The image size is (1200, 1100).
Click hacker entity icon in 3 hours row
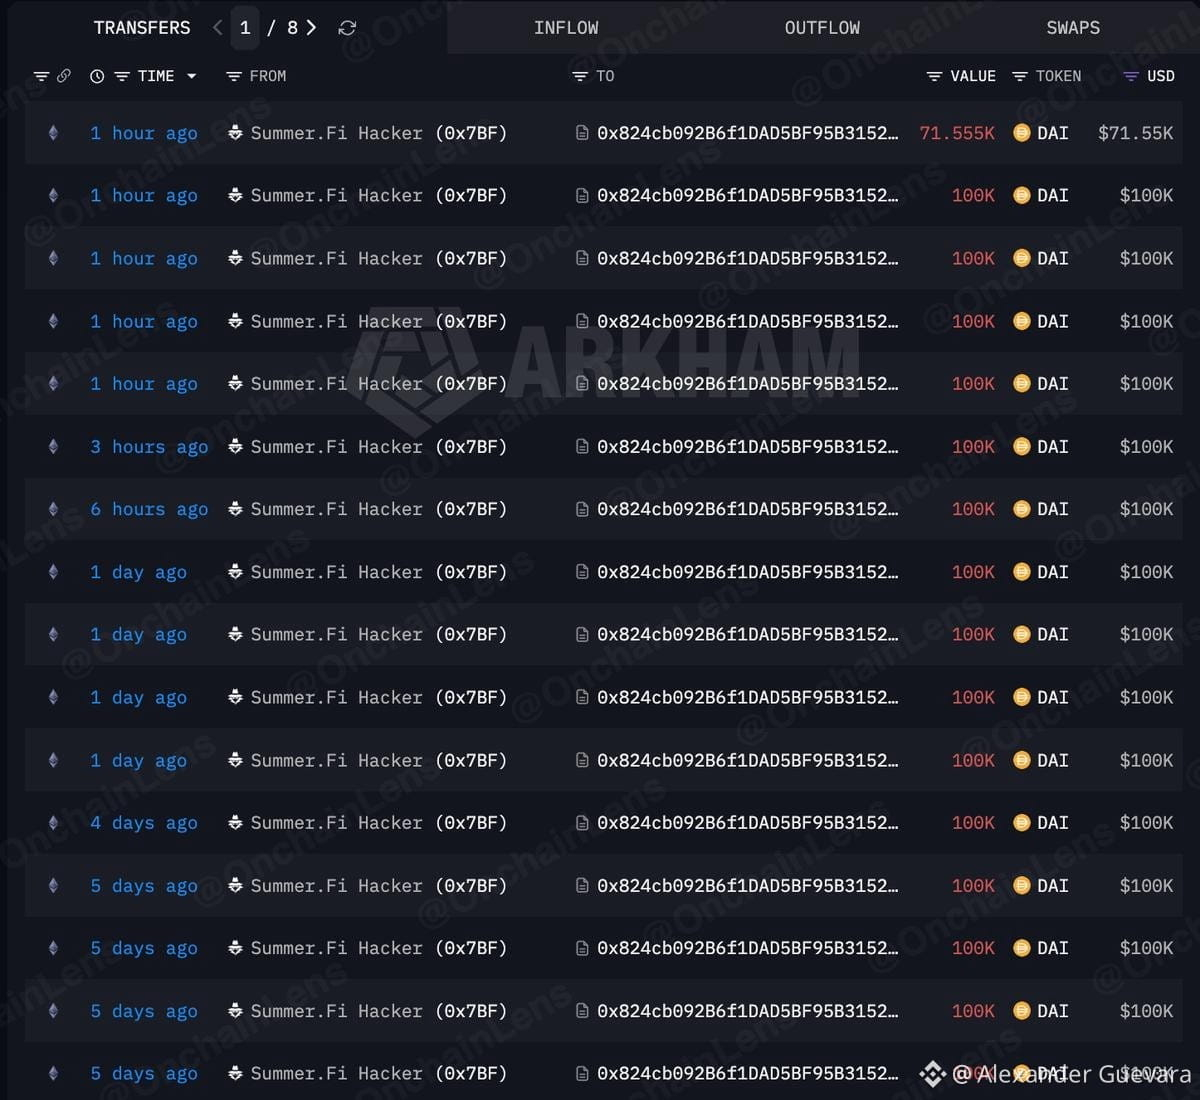point(235,446)
